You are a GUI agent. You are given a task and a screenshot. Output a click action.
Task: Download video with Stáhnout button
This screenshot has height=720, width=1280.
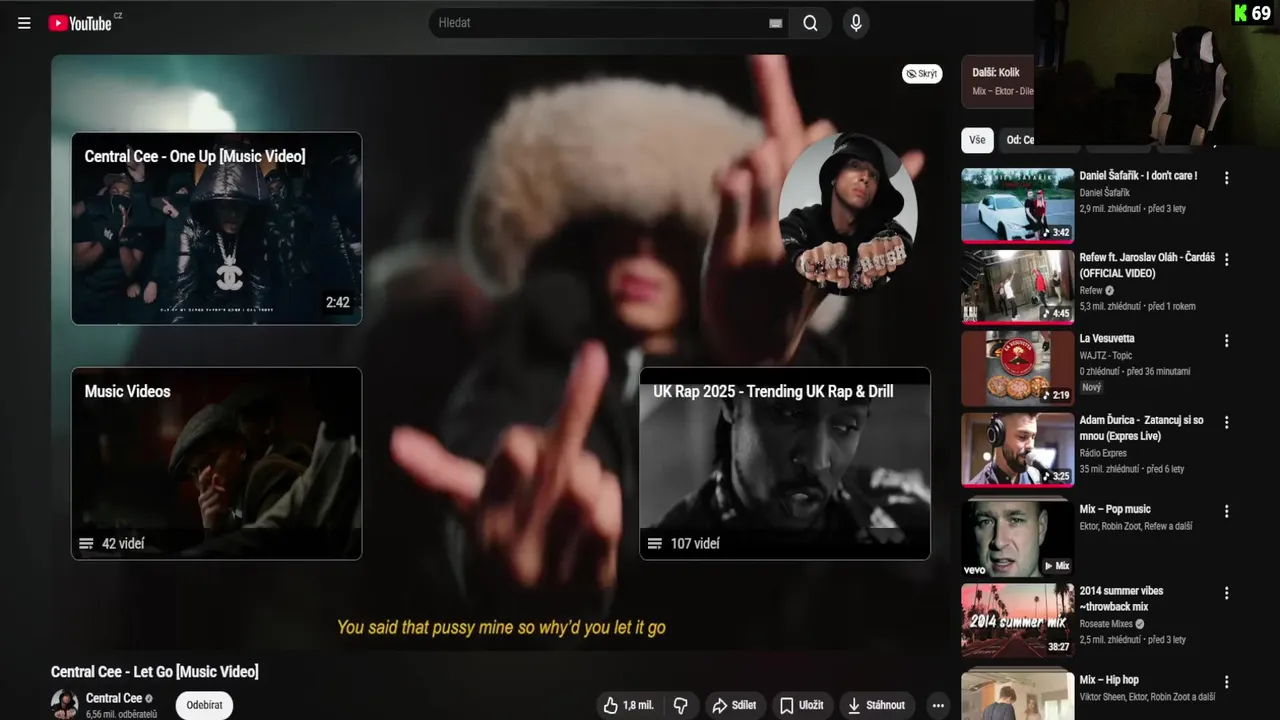click(x=876, y=705)
